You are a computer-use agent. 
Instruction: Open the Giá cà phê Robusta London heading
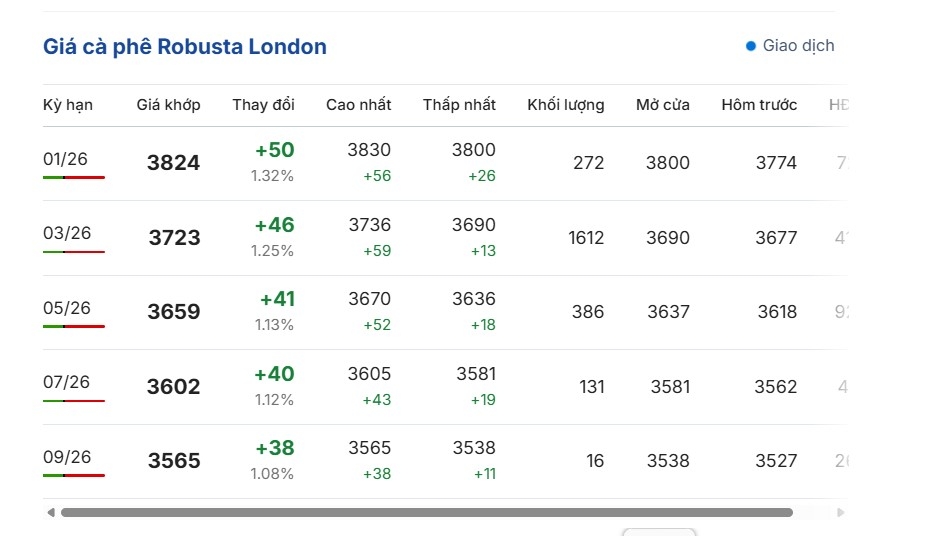[x=185, y=47]
